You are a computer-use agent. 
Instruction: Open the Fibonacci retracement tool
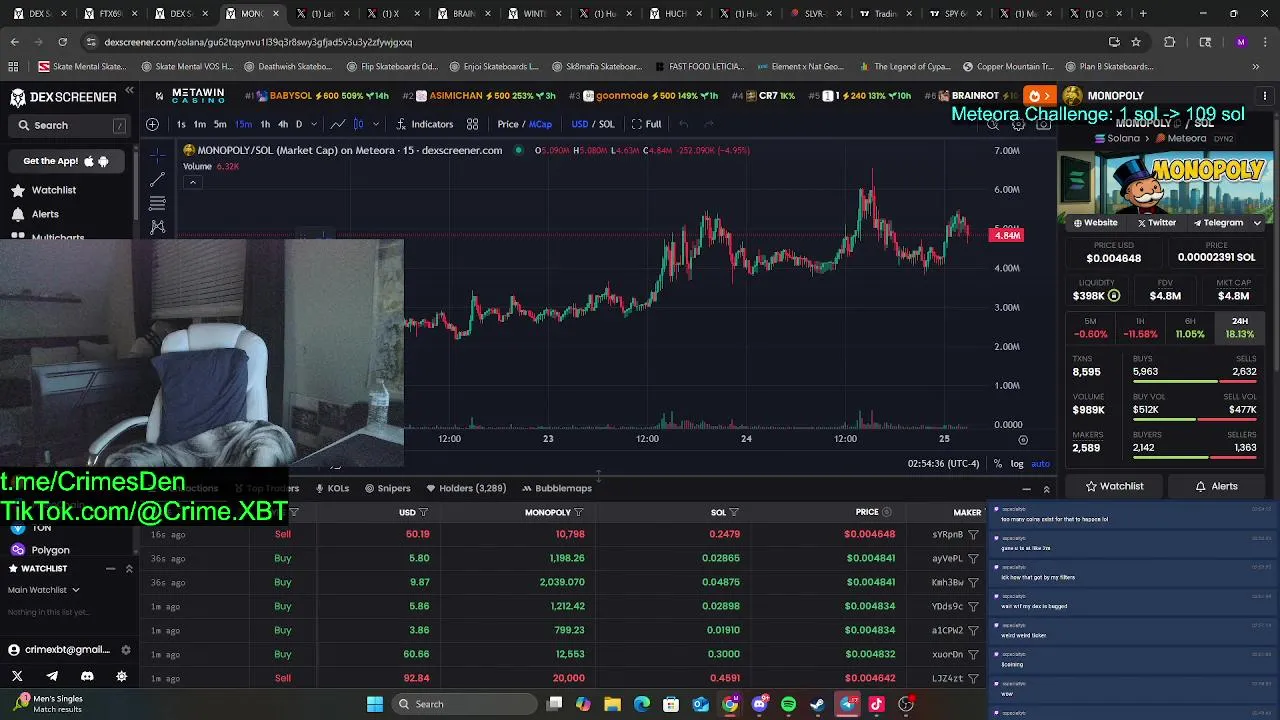pyautogui.click(x=157, y=203)
